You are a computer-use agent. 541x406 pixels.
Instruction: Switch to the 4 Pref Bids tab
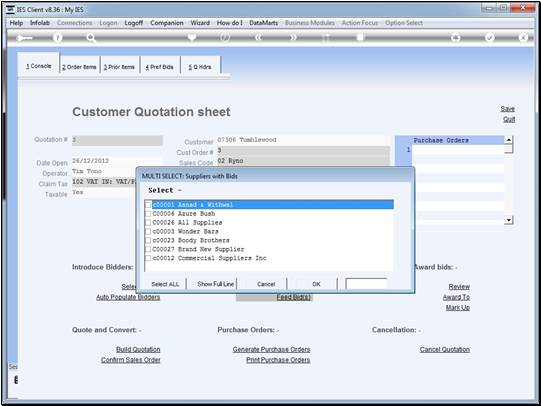click(159, 67)
